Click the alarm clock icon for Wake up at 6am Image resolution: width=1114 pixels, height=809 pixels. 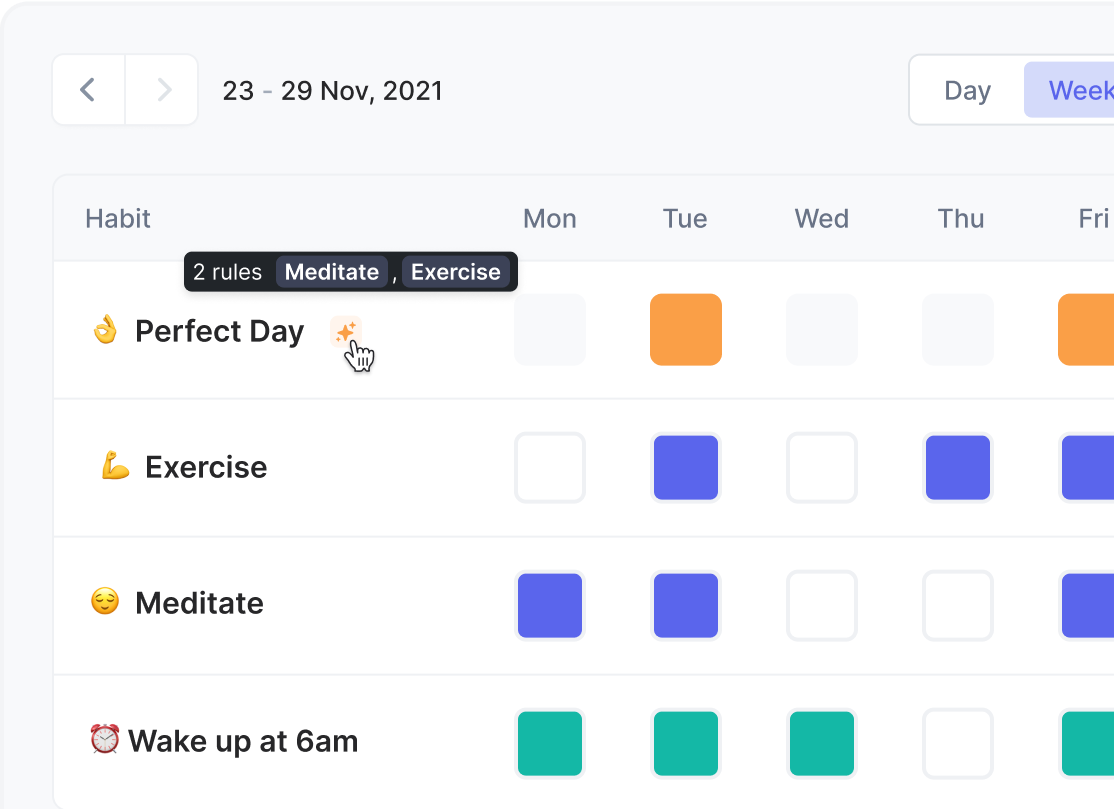click(103, 740)
